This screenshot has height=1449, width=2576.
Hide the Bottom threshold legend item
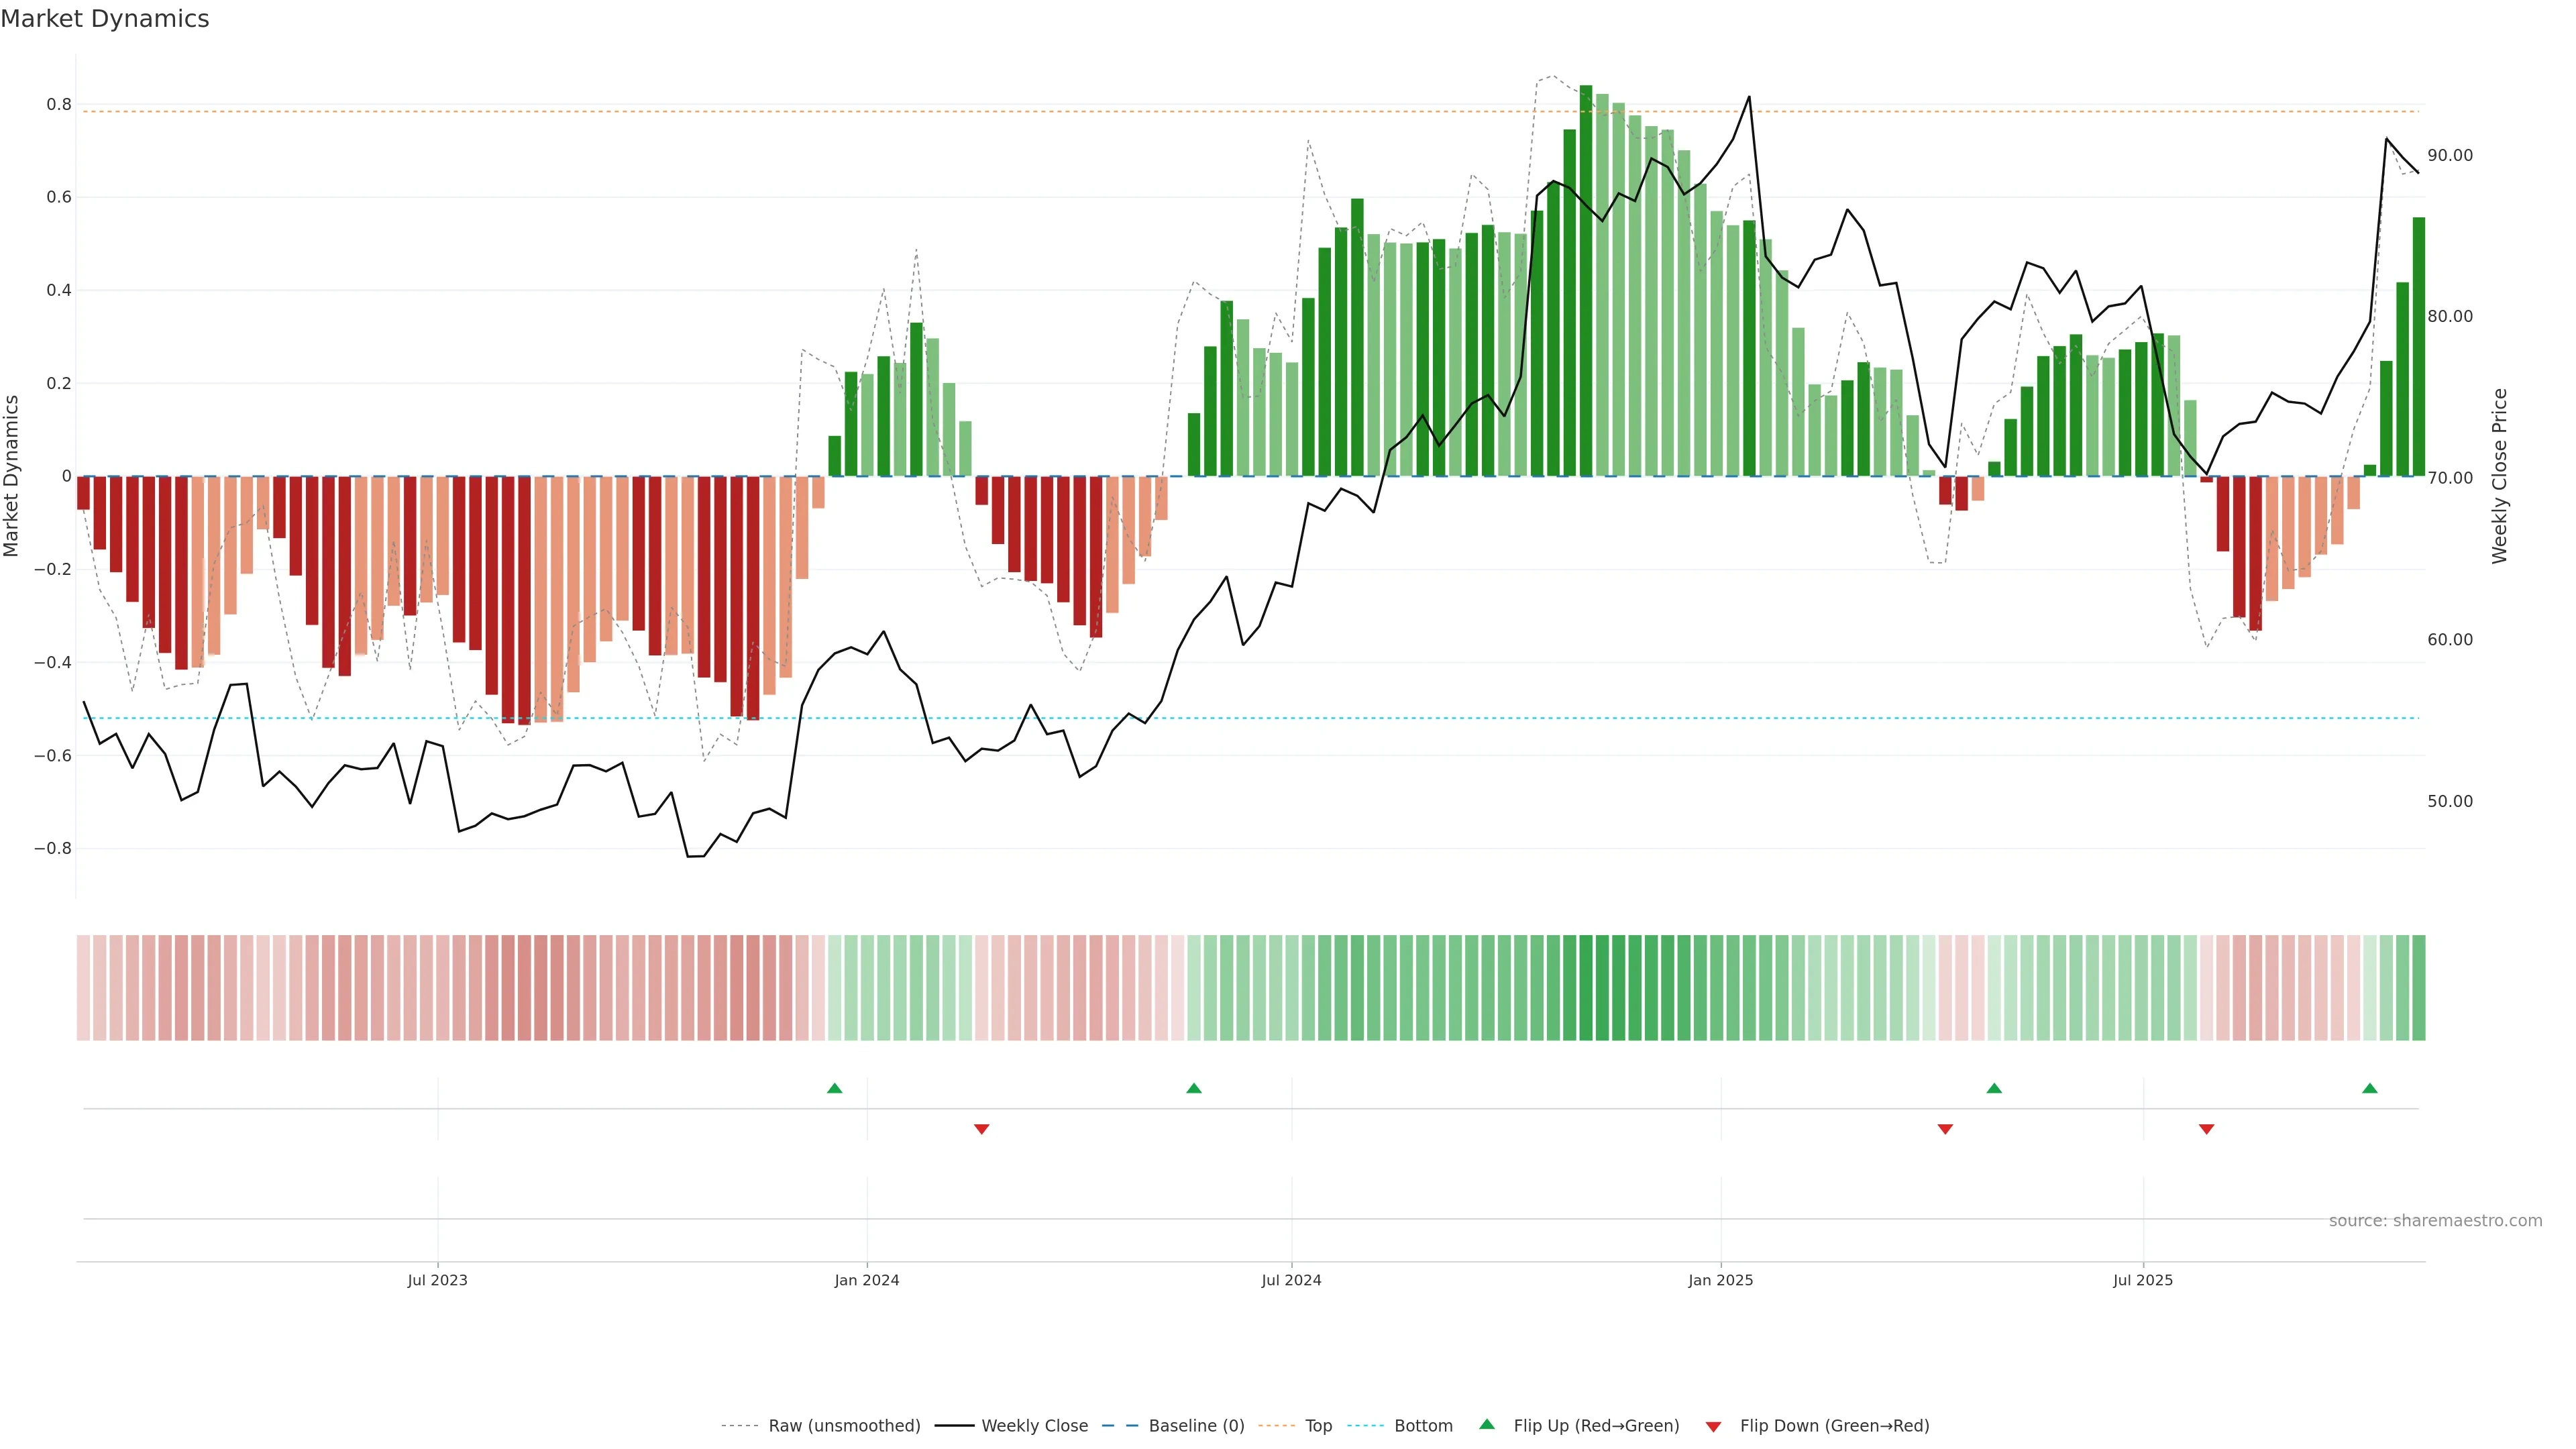click(1423, 1425)
